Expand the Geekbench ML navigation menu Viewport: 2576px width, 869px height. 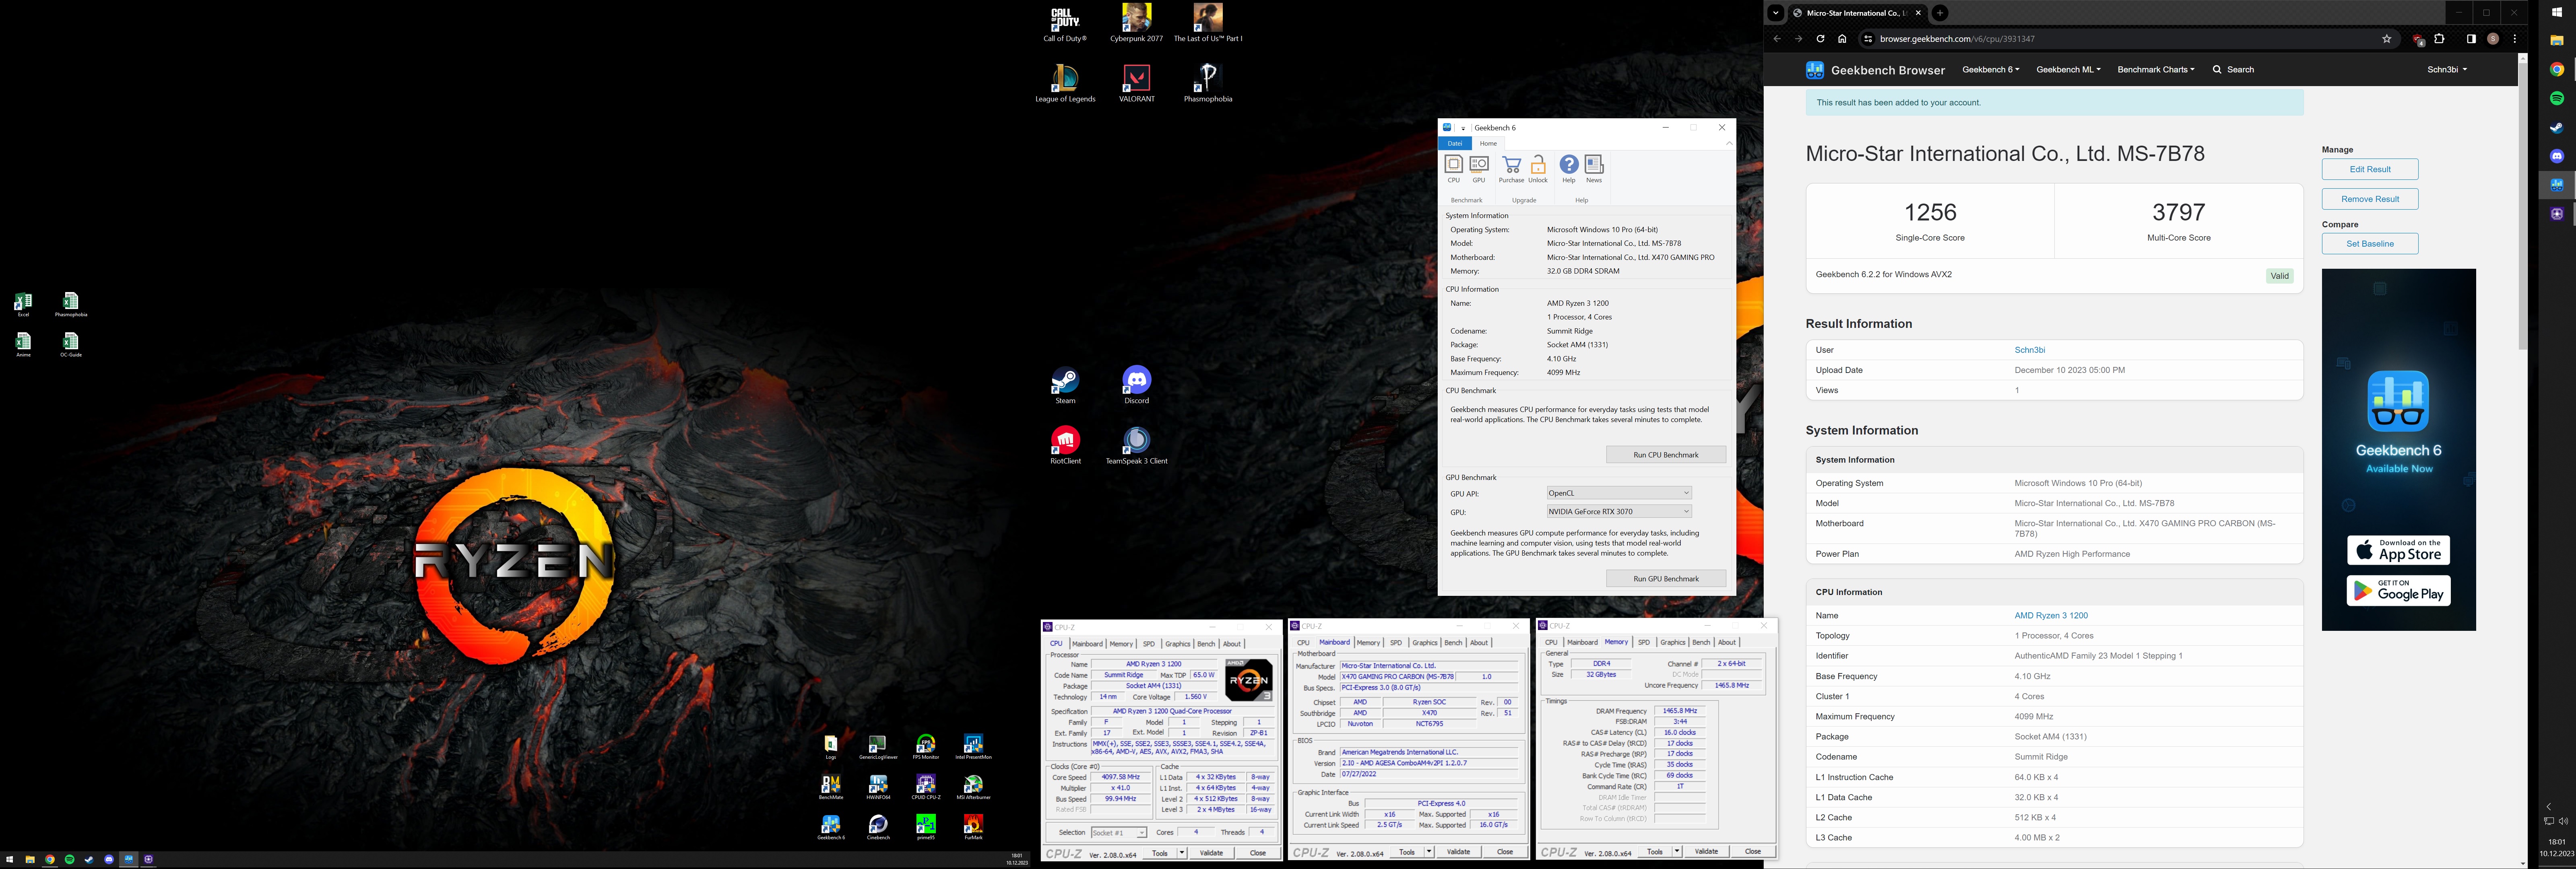(x=2068, y=70)
